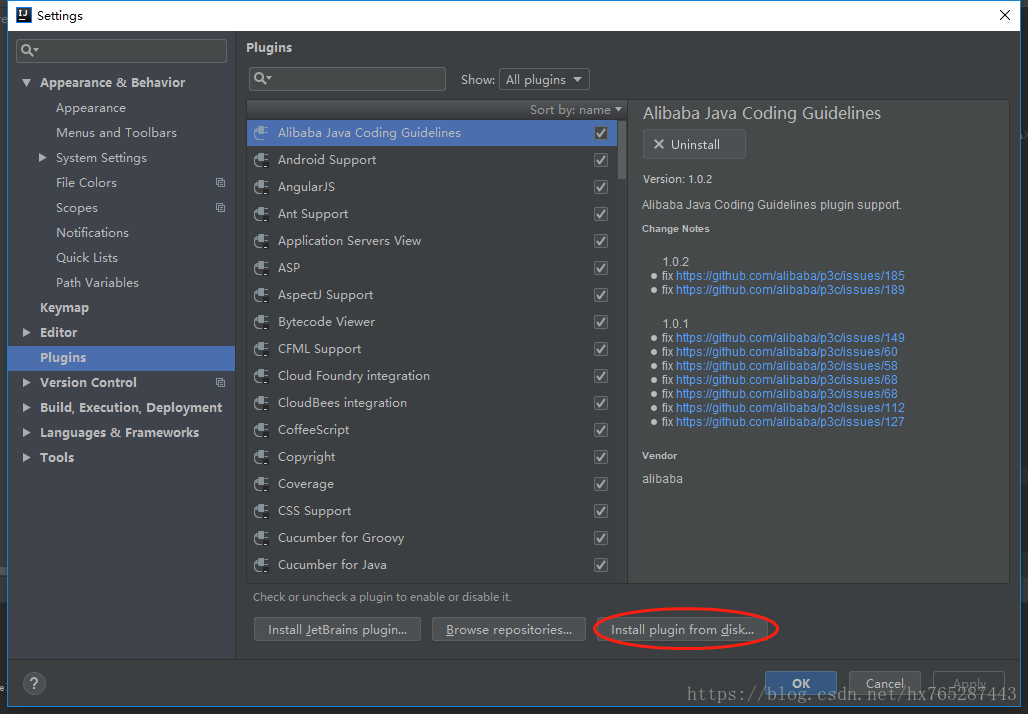Toggle the Coverage plugin checkbox
The height and width of the screenshot is (714, 1028).
coord(601,484)
